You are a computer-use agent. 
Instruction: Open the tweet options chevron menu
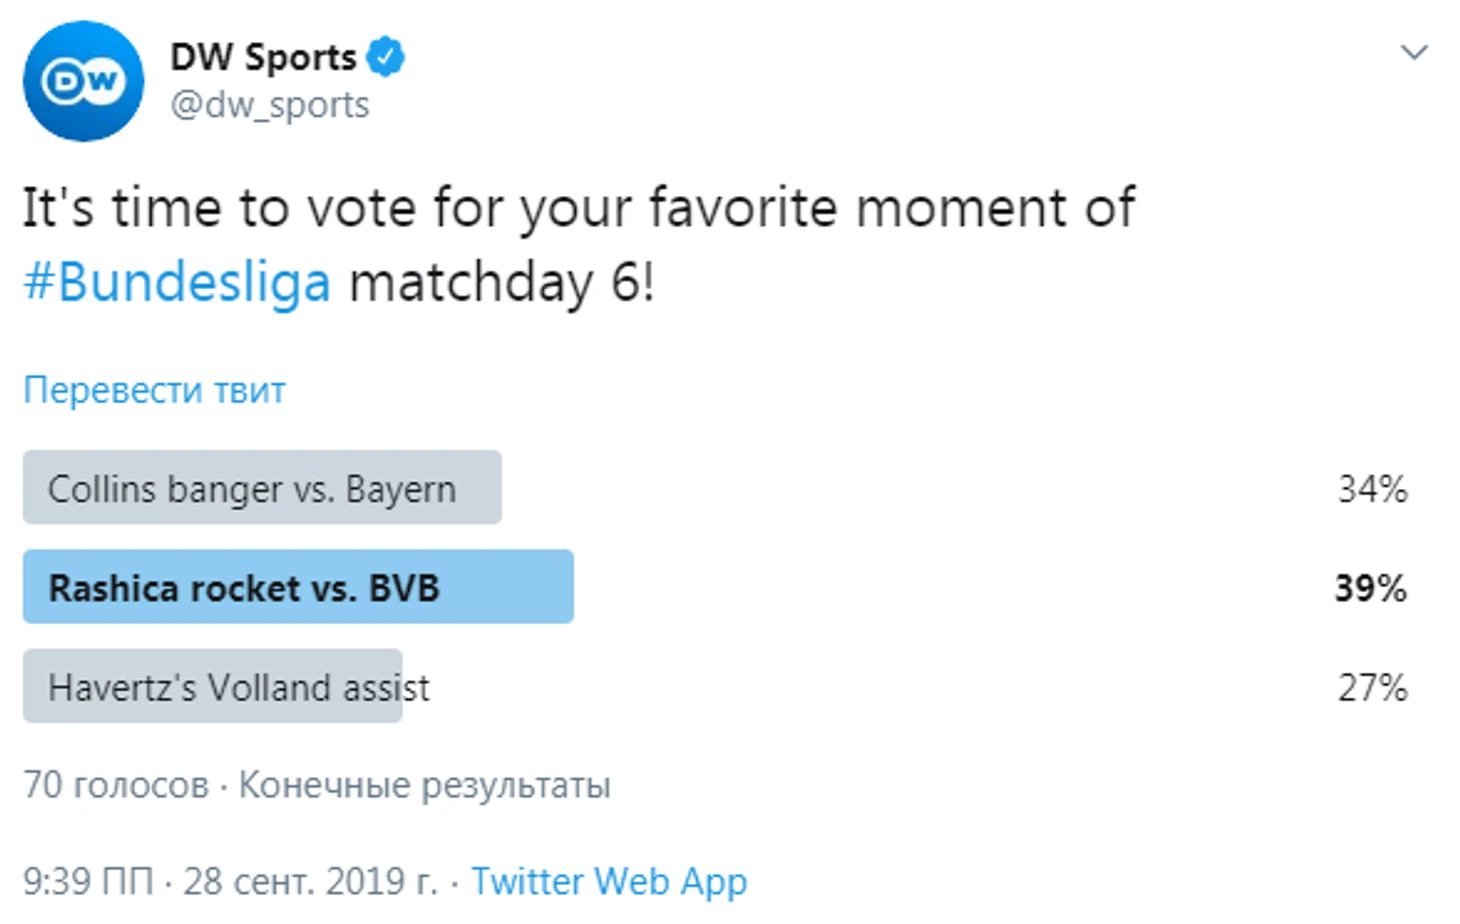click(x=1414, y=52)
